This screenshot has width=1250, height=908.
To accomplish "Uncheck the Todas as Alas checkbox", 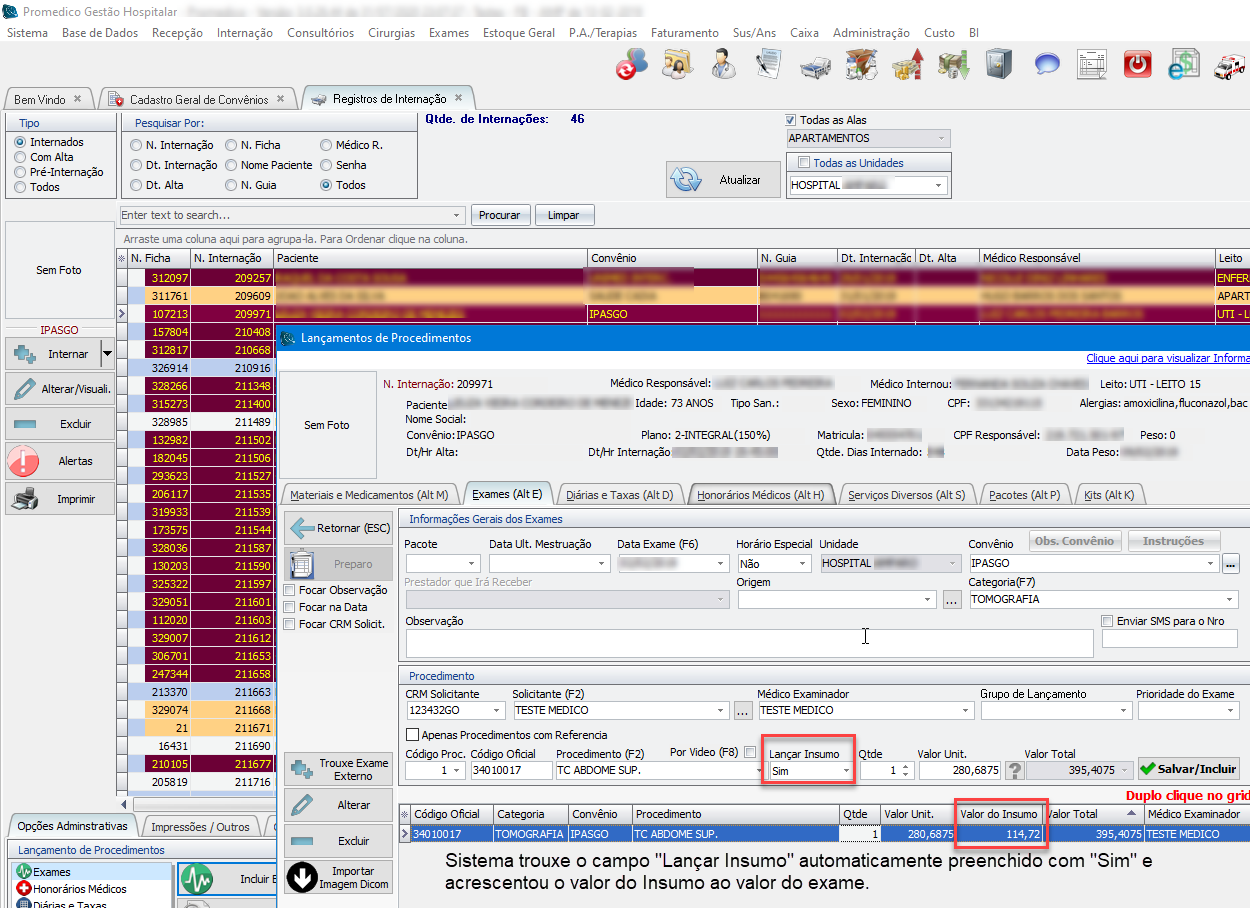I will (x=792, y=120).
